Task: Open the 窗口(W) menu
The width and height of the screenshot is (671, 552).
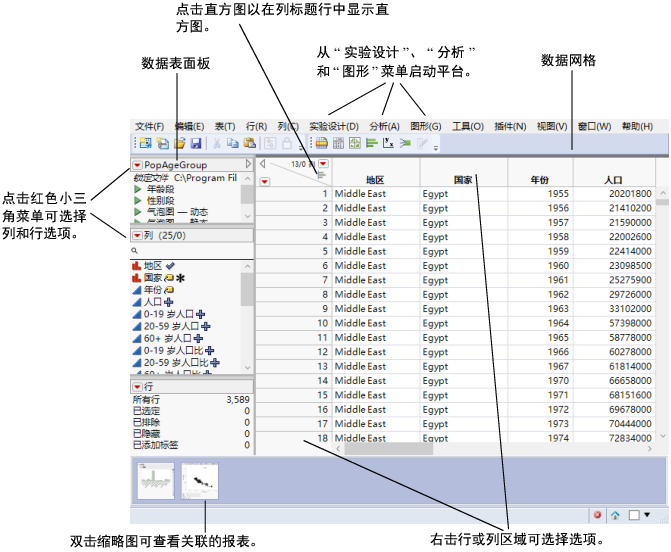Action: (x=594, y=127)
